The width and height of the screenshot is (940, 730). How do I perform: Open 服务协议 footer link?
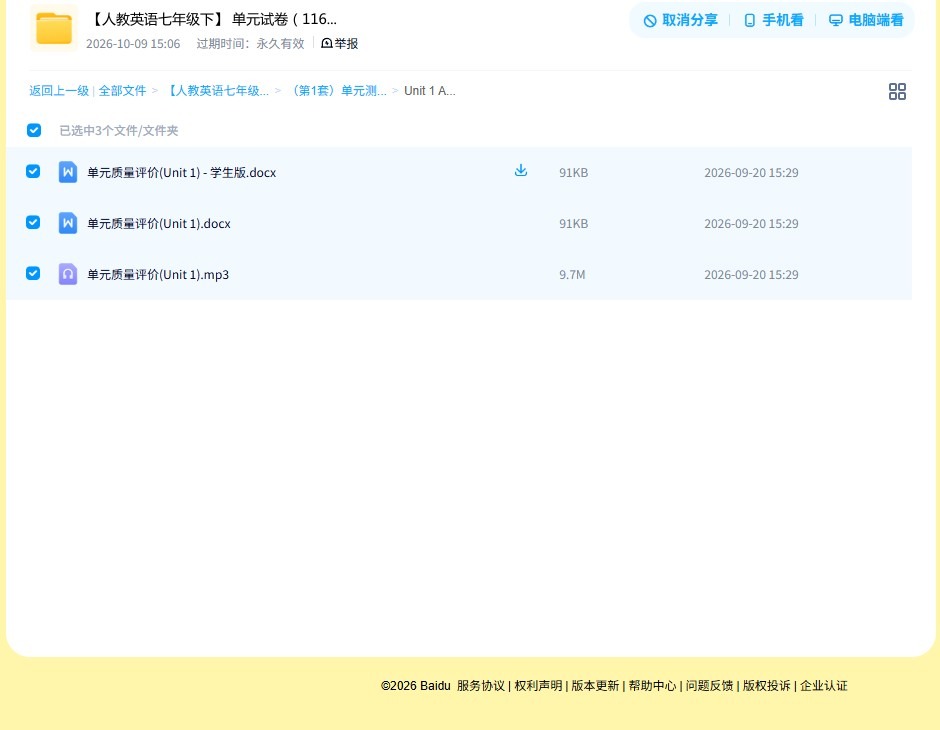click(x=481, y=686)
